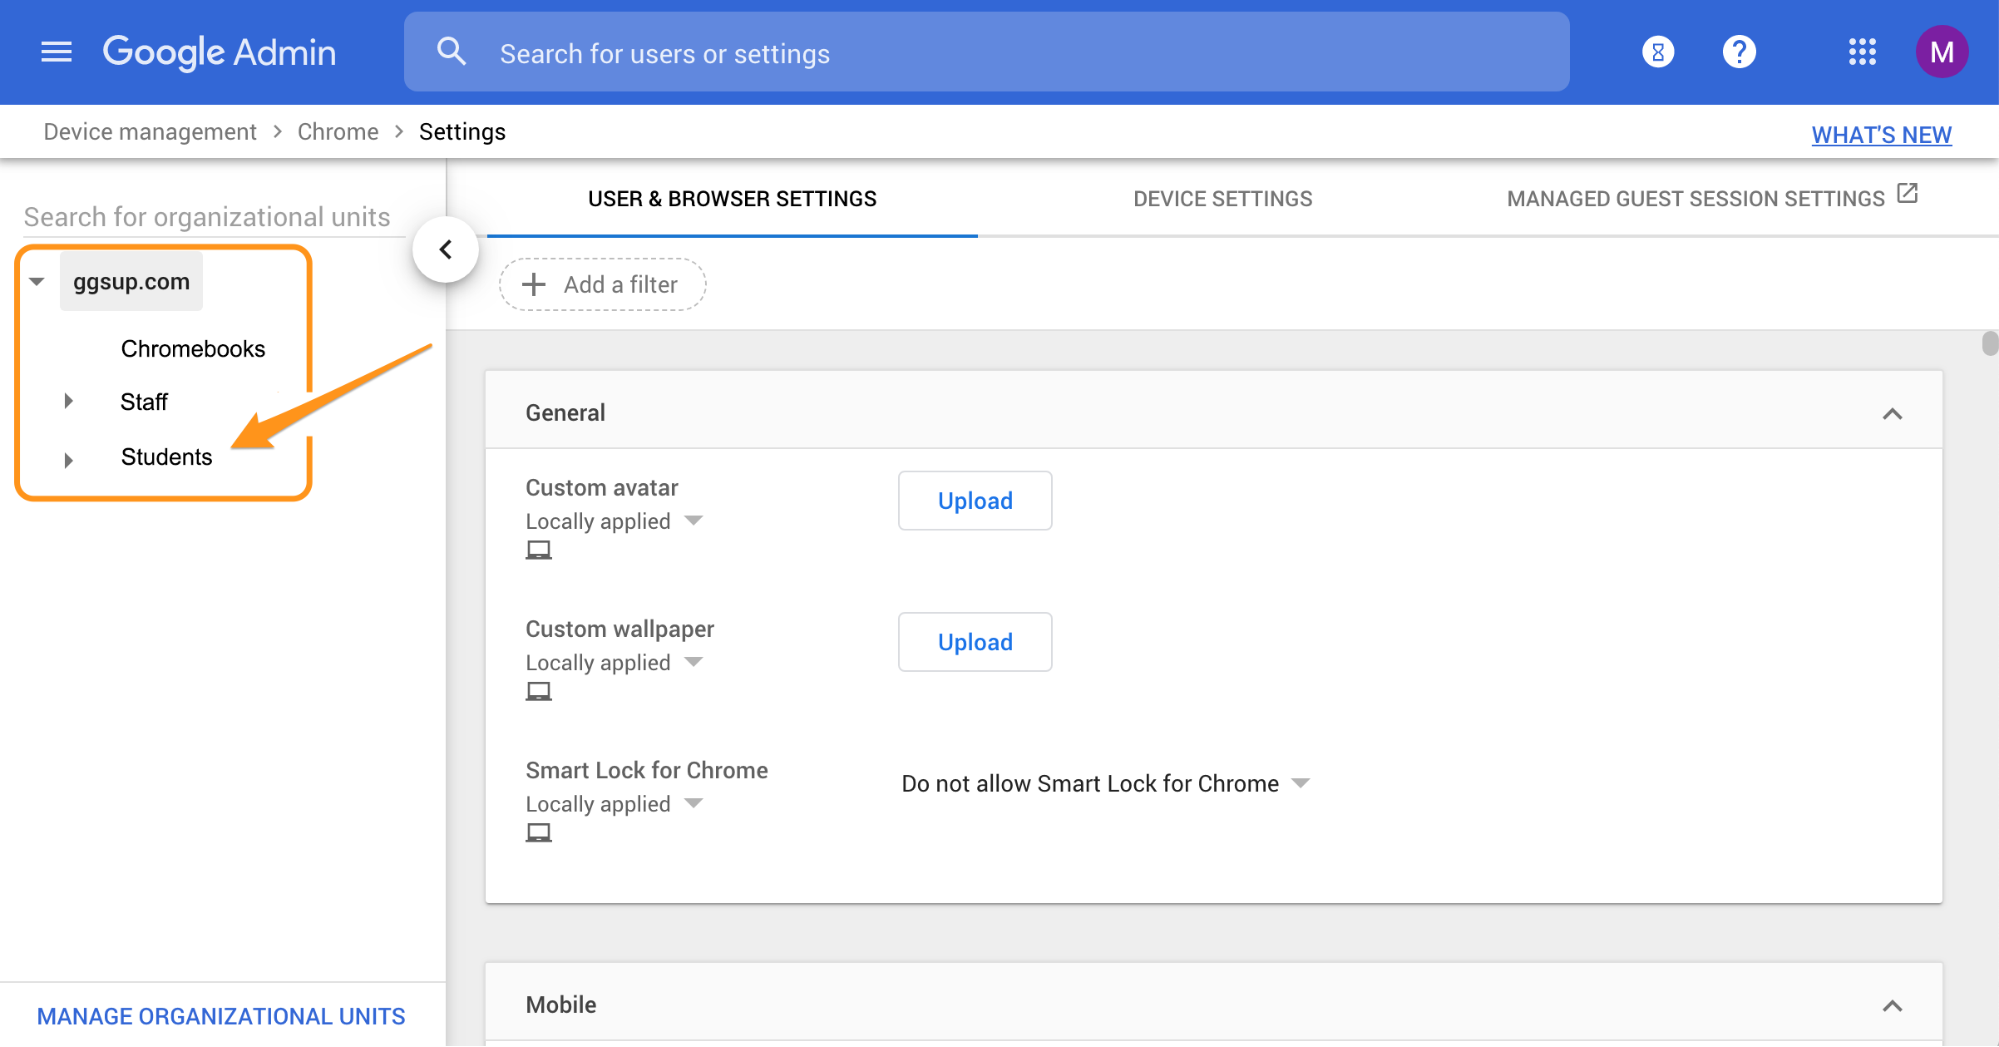The height and width of the screenshot is (1047, 1999).
Task: Click the Custom avatar label
Action: [602, 488]
